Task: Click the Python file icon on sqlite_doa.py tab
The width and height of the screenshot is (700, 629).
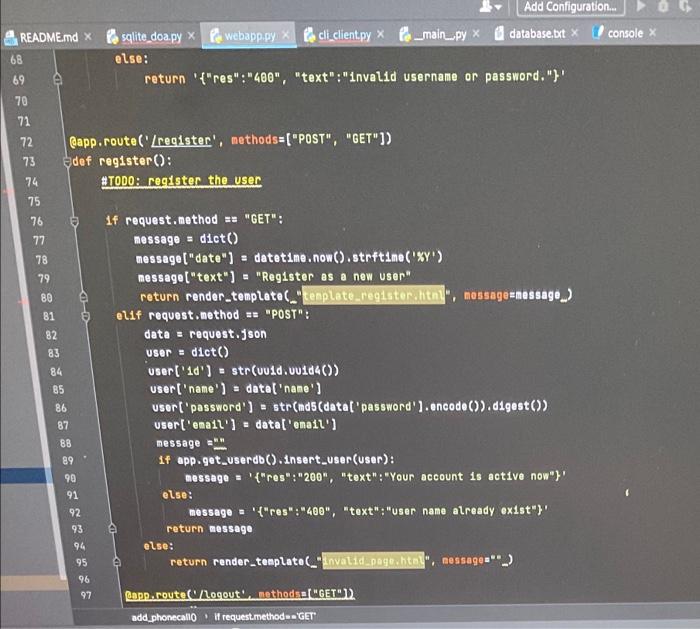Action: (x=112, y=37)
